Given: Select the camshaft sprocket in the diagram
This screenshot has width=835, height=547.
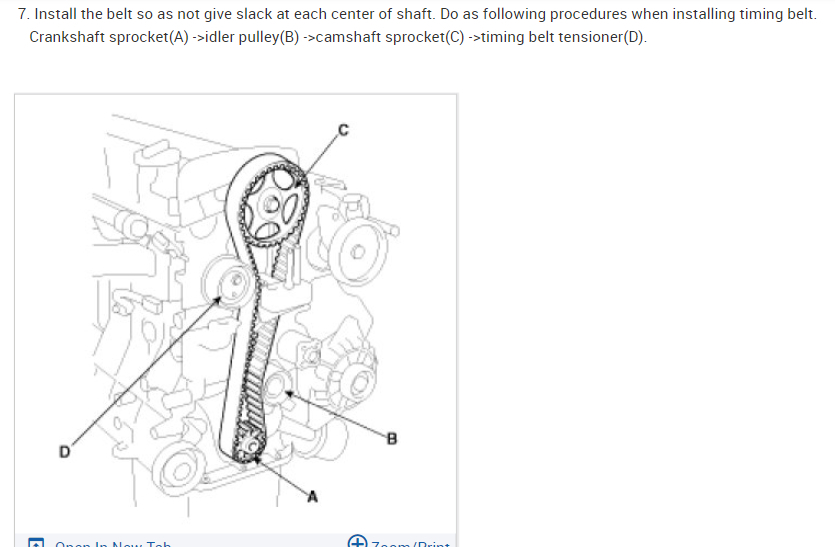Looking at the screenshot, I should (273, 203).
